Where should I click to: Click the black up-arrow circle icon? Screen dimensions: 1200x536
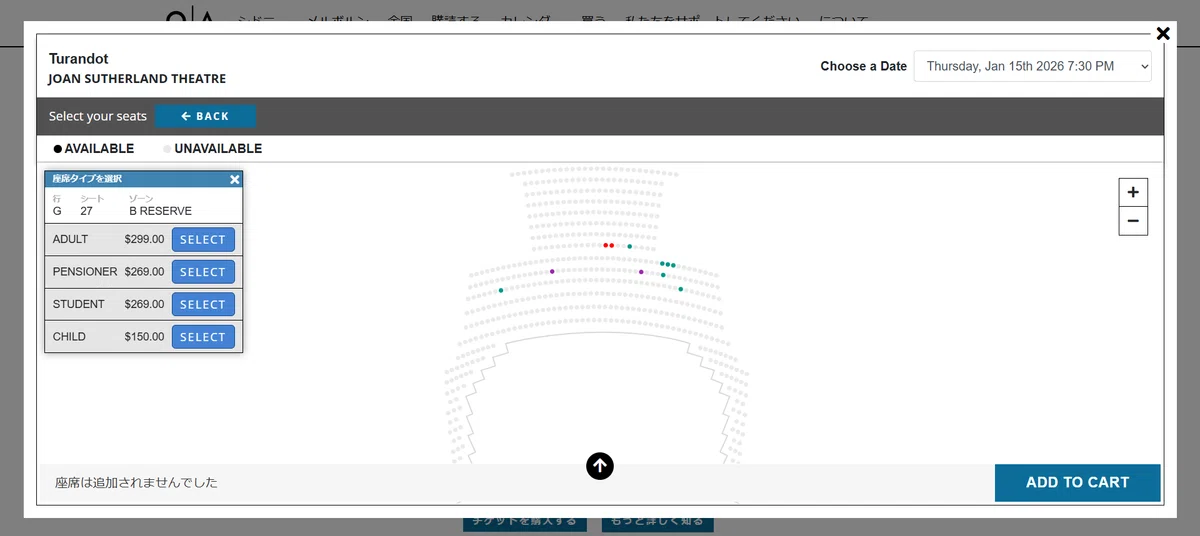(599, 465)
